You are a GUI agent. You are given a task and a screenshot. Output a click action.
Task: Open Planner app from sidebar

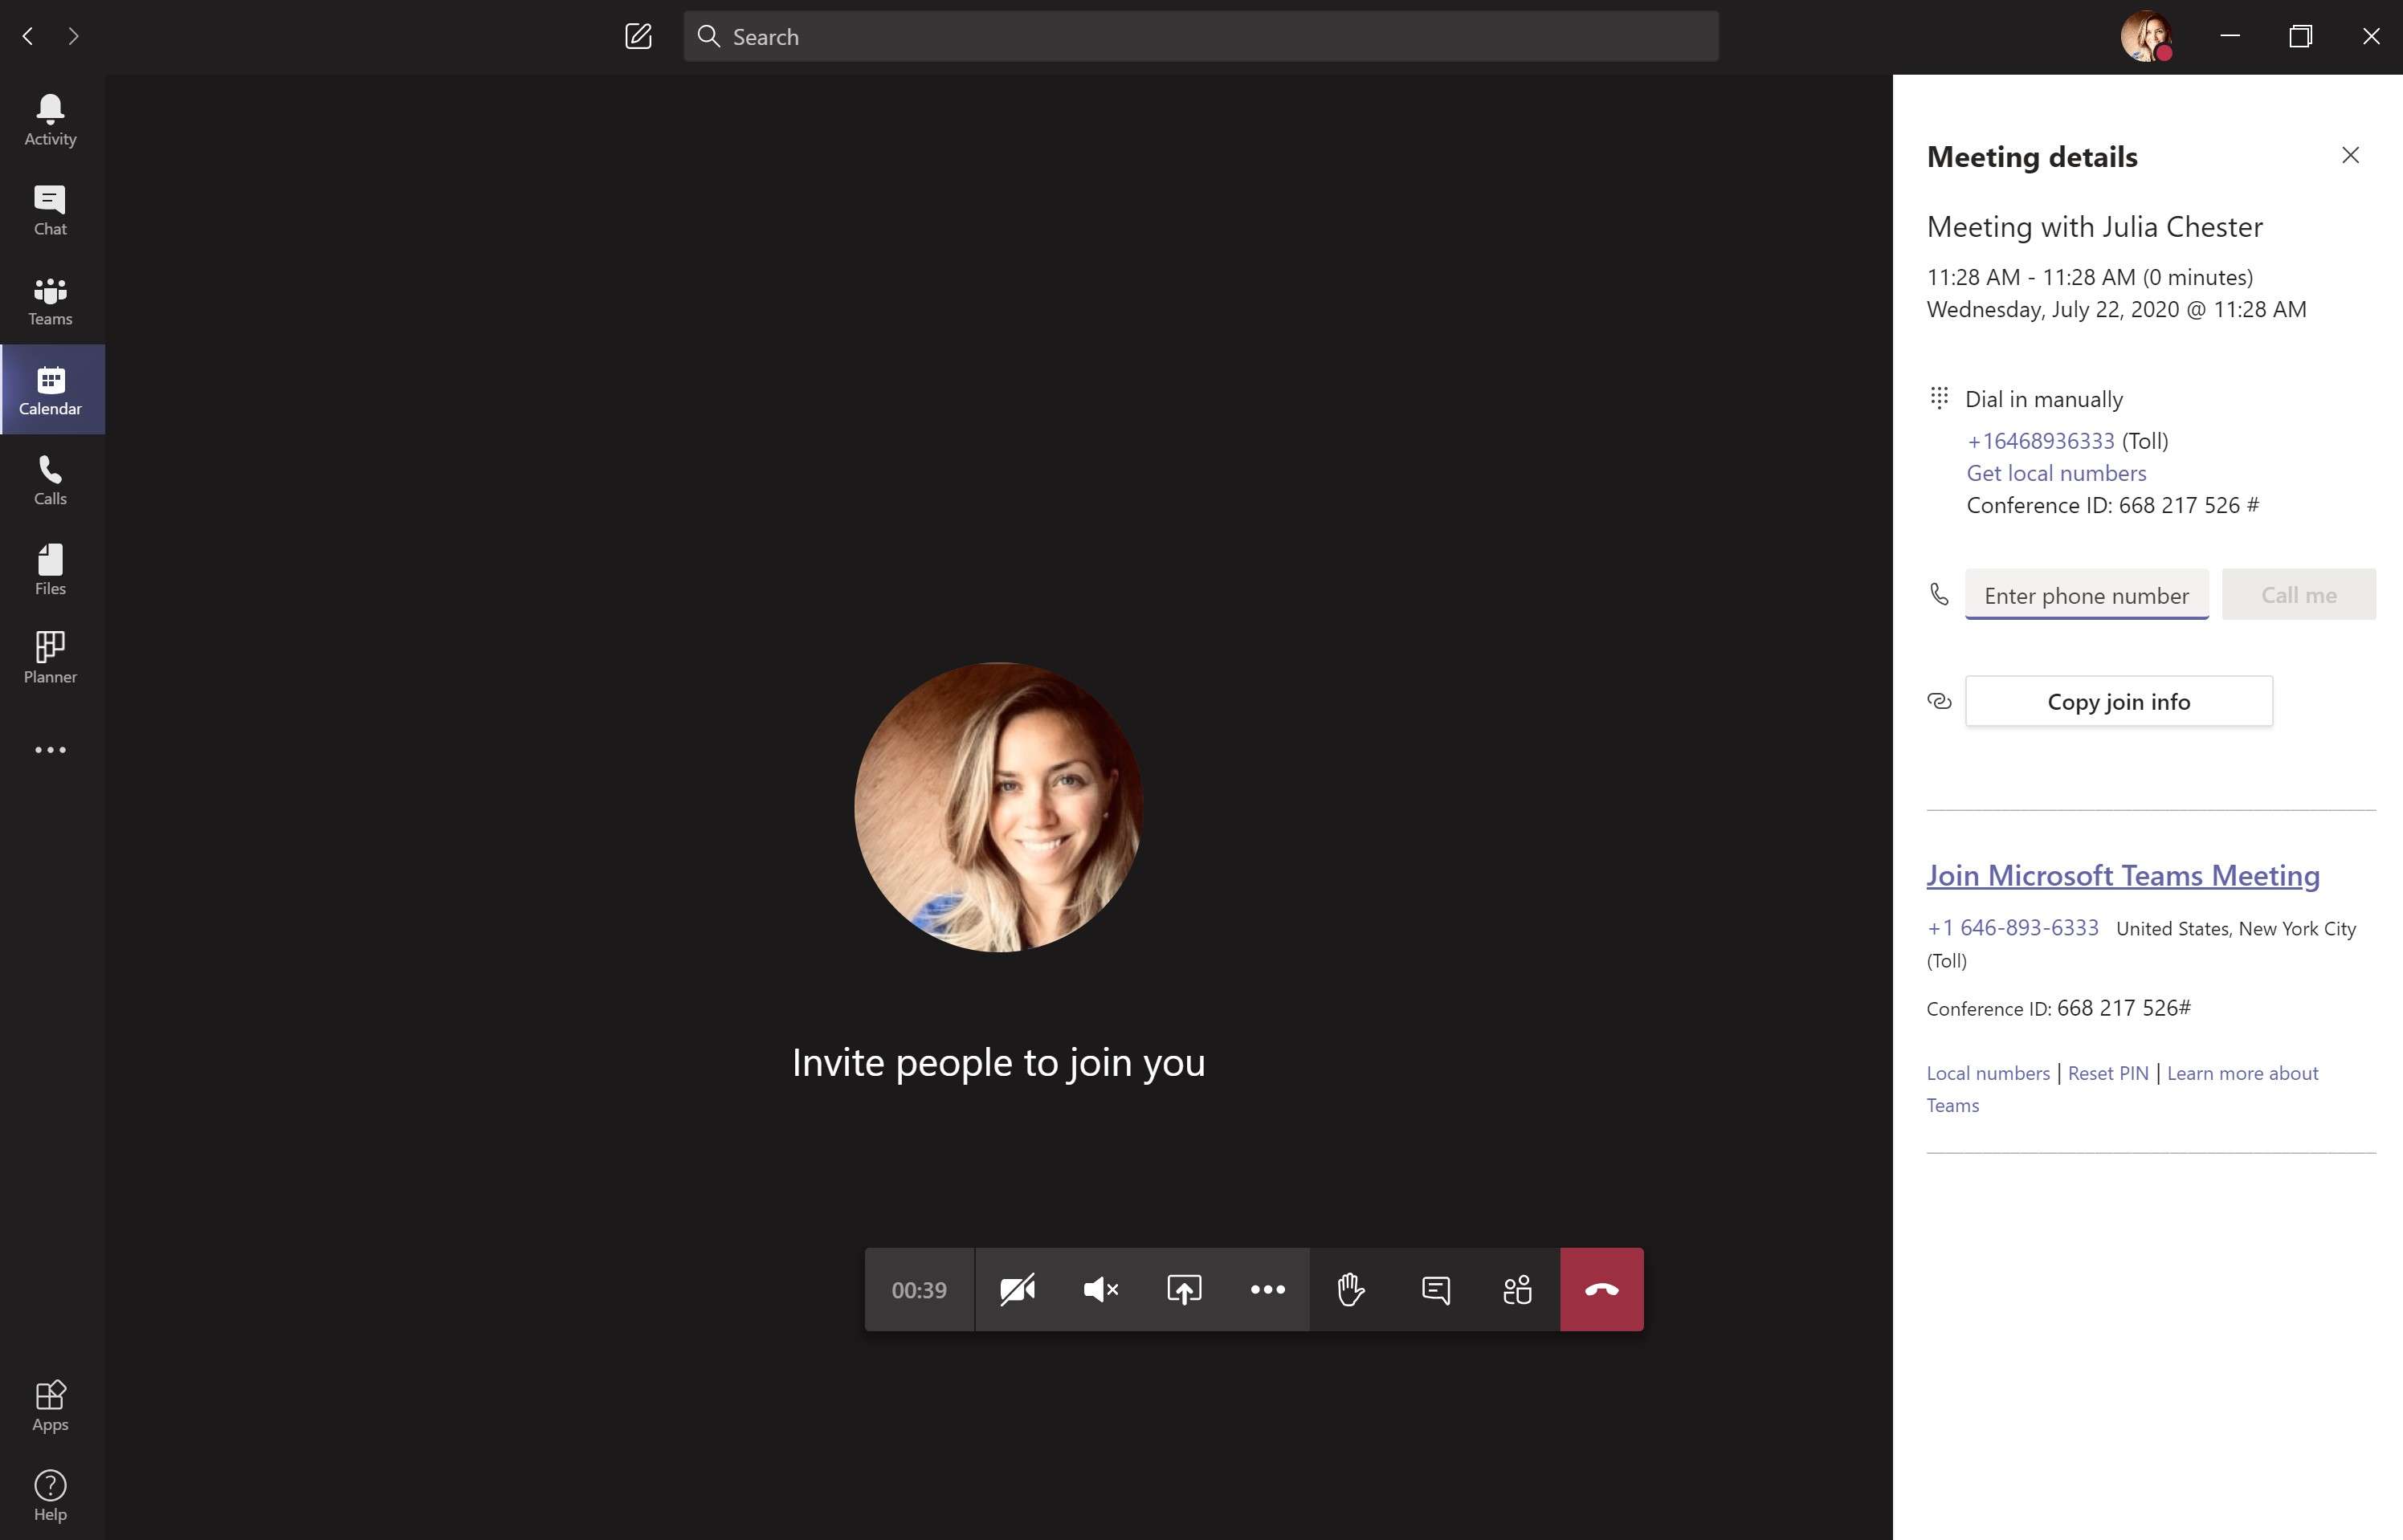click(50, 657)
